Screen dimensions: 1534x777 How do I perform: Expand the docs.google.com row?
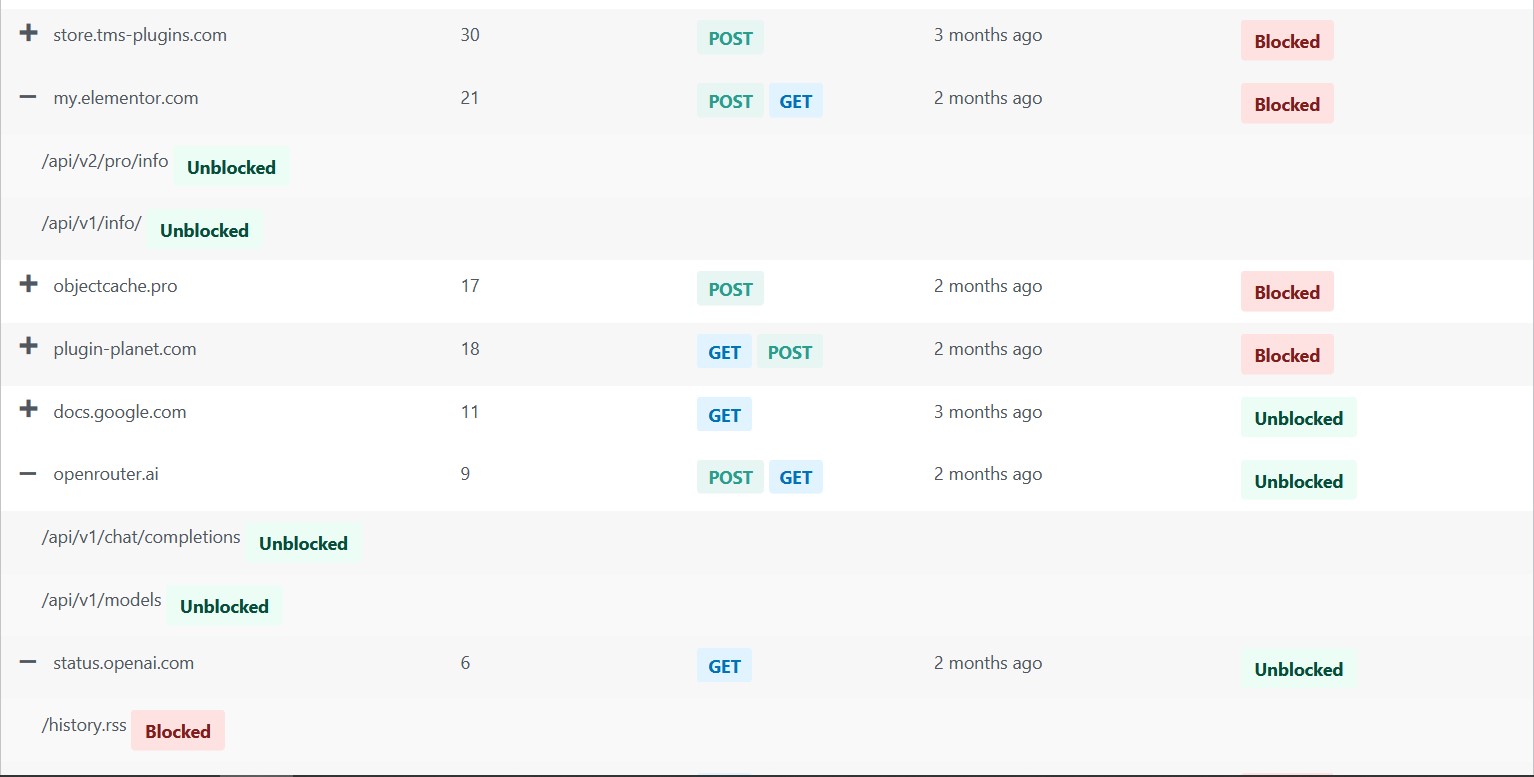tap(29, 410)
